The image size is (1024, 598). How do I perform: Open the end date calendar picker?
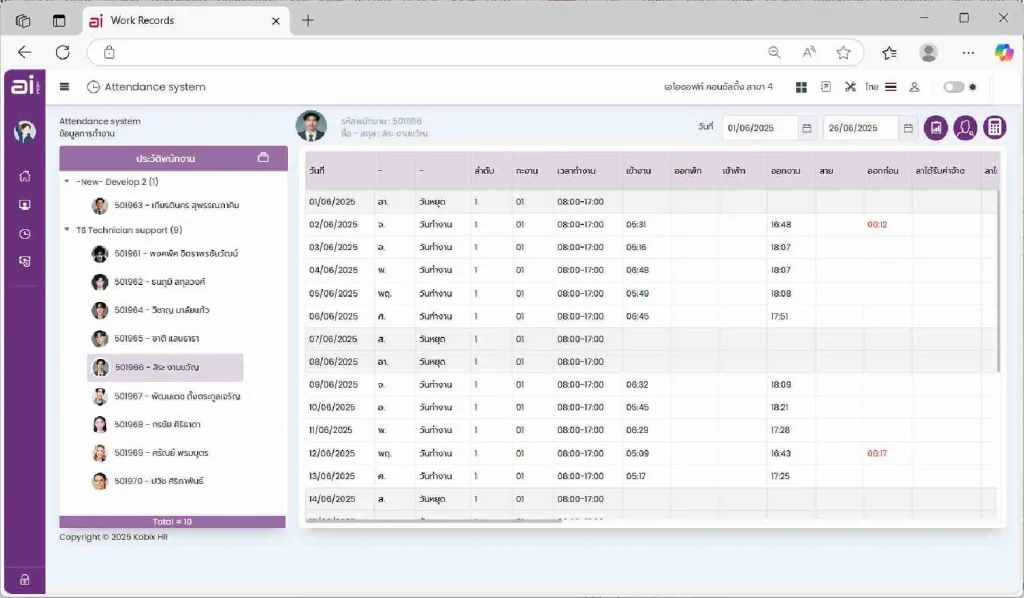pyautogui.click(x=907, y=128)
